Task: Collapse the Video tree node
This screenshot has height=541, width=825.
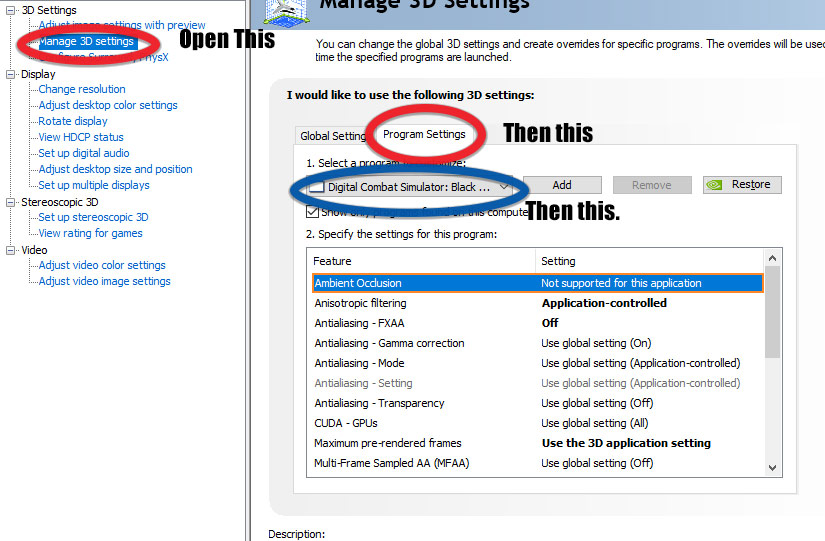Action: 10,250
